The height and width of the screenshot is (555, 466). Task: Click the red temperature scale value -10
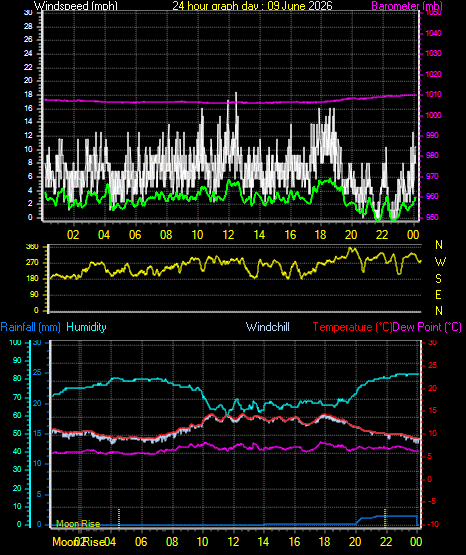coord(432,524)
